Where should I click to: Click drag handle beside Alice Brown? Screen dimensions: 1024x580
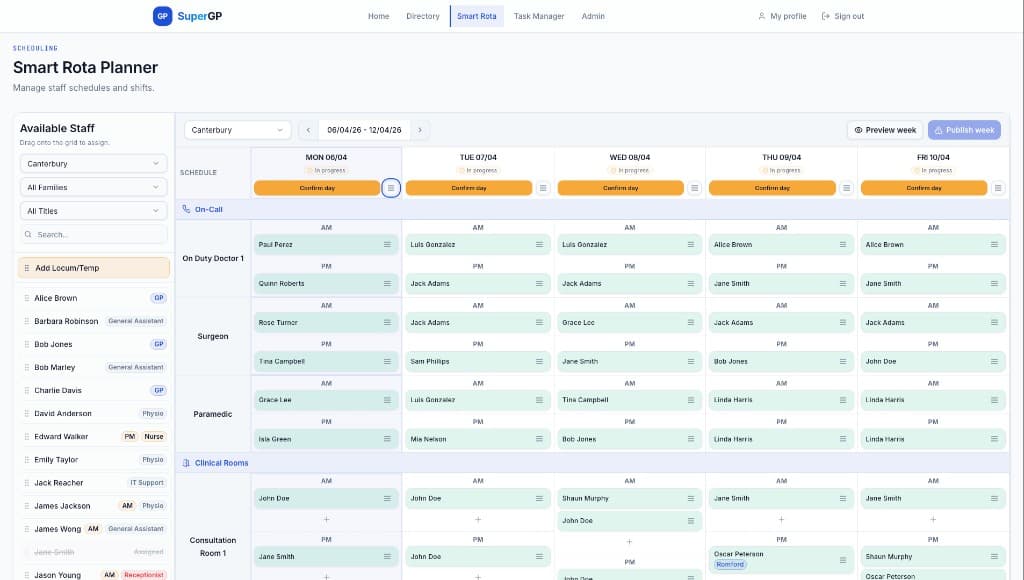27,298
